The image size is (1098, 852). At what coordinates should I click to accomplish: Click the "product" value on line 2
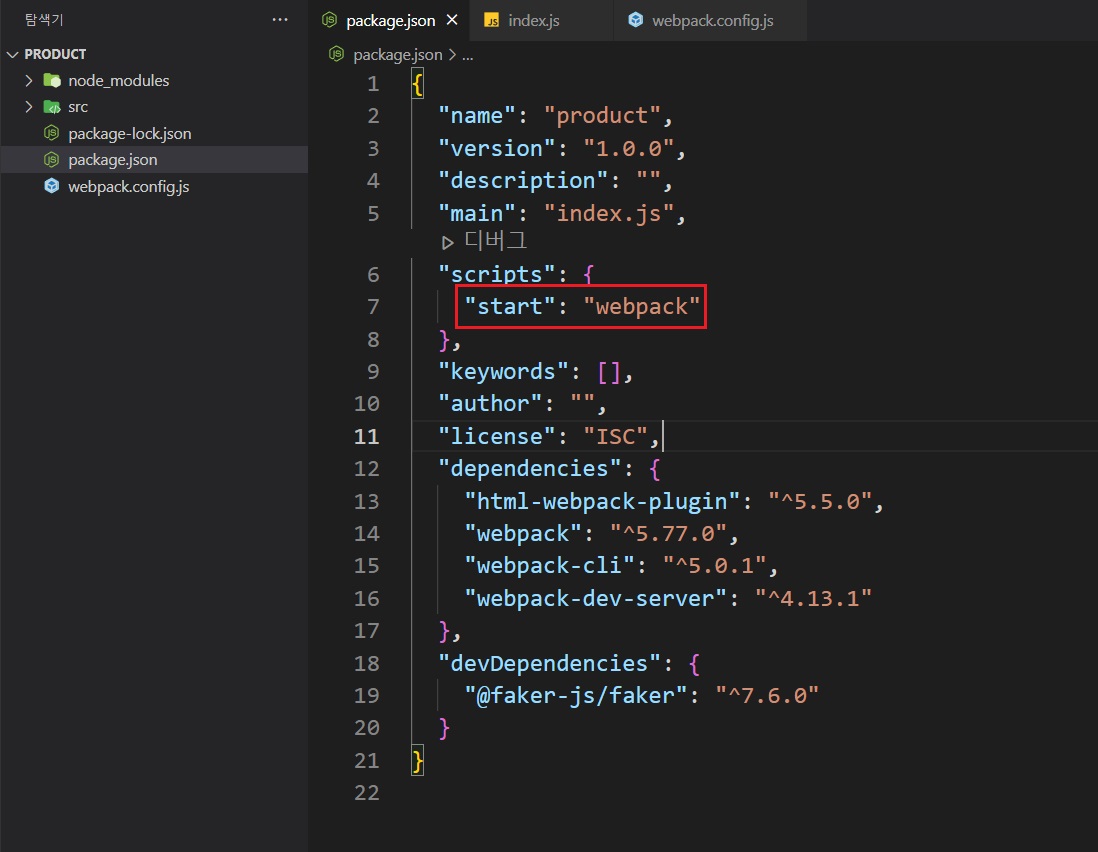click(x=602, y=116)
